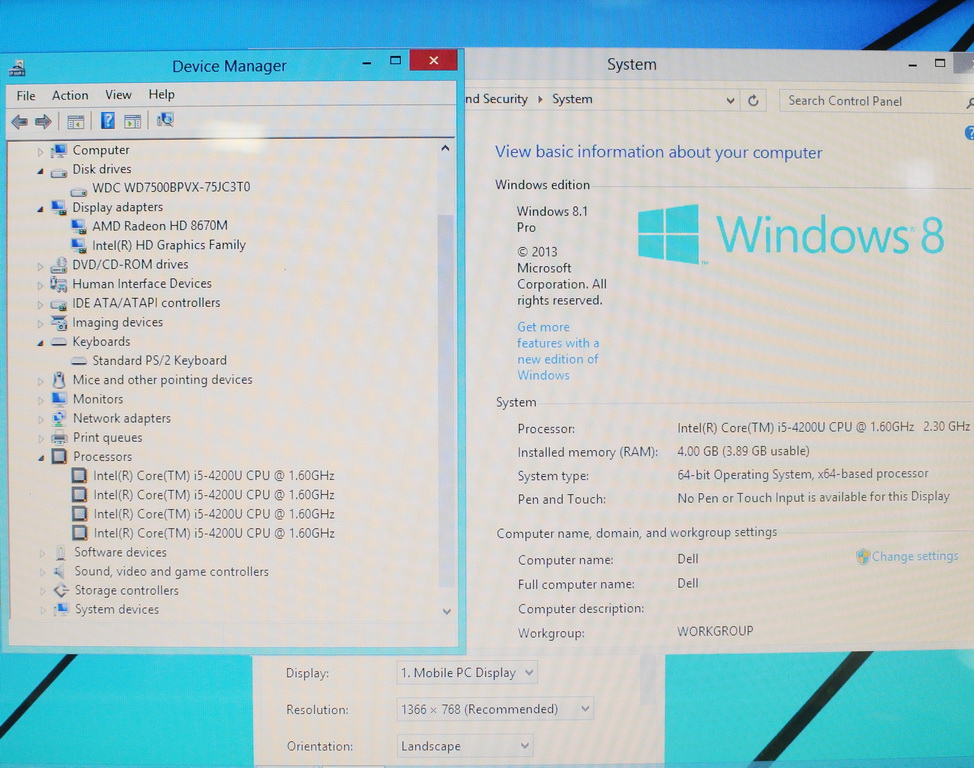974x768 pixels.
Task: Click the Monitors category icon
Action: [59, 399]
